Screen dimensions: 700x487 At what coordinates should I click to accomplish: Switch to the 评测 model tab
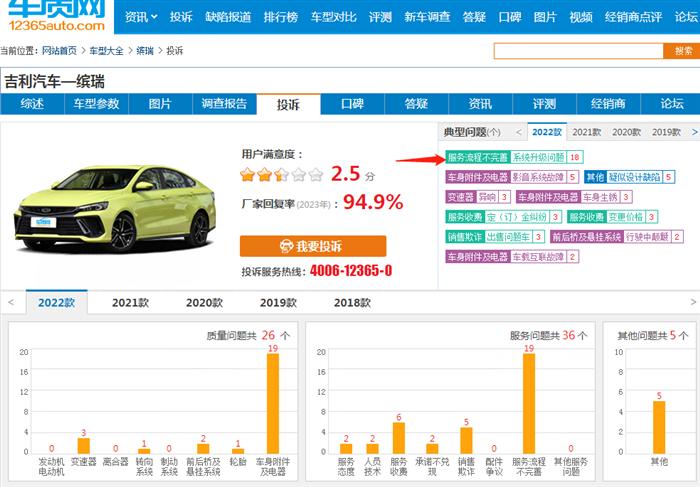544,104
